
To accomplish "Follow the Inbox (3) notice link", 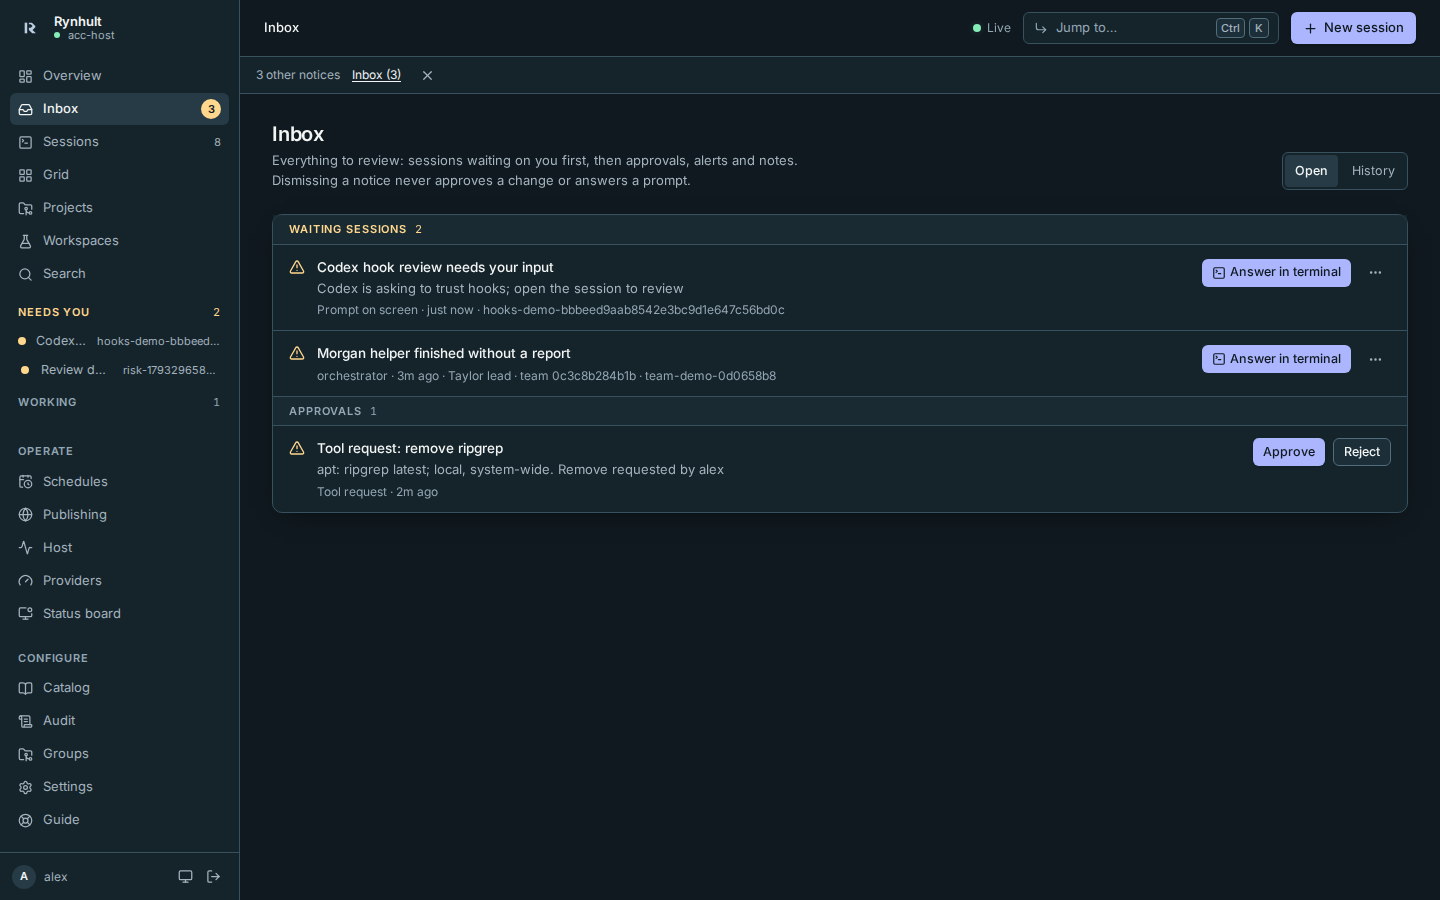I will [376, 75].
